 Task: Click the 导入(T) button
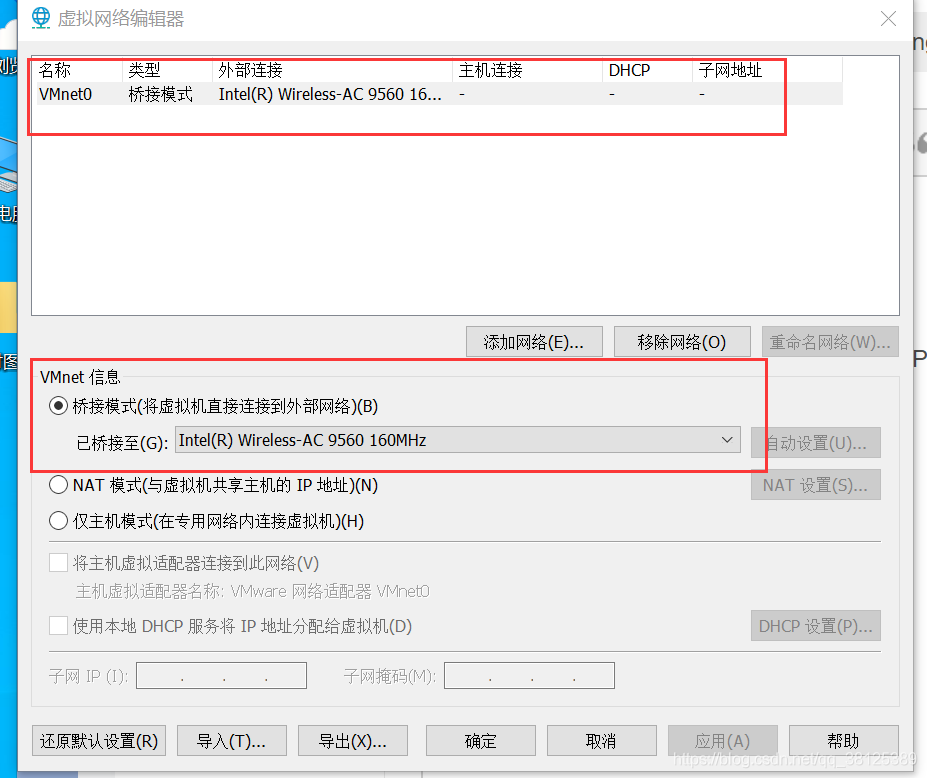(x=231, y=740)
